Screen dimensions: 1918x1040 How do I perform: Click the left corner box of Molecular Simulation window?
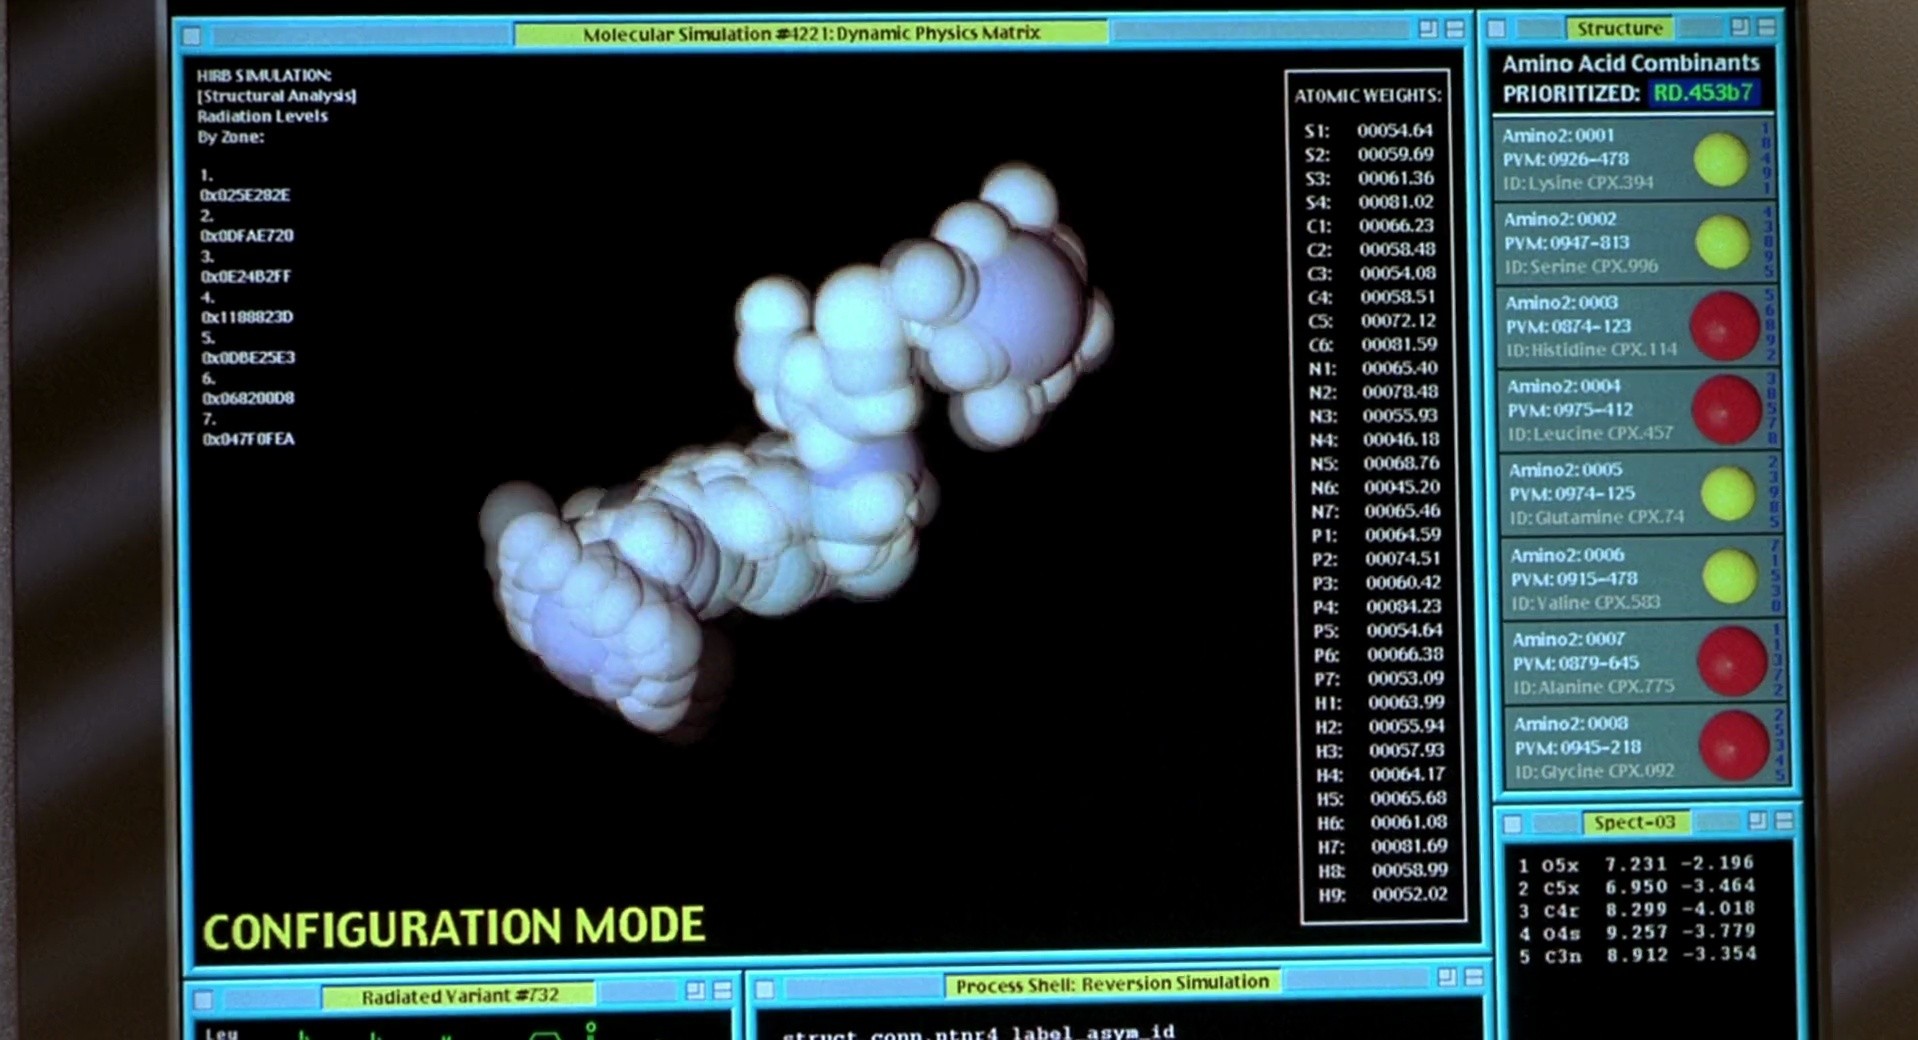192,37
